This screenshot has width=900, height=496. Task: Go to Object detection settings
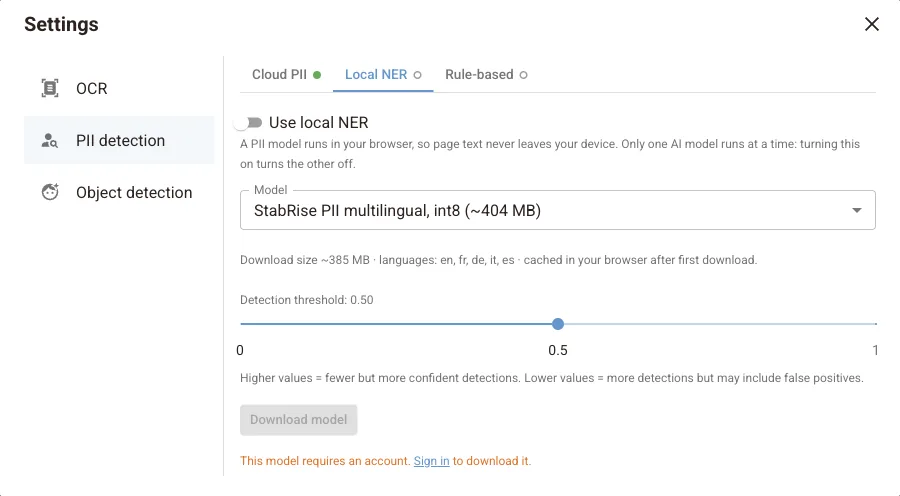click(x=119, y=192)
